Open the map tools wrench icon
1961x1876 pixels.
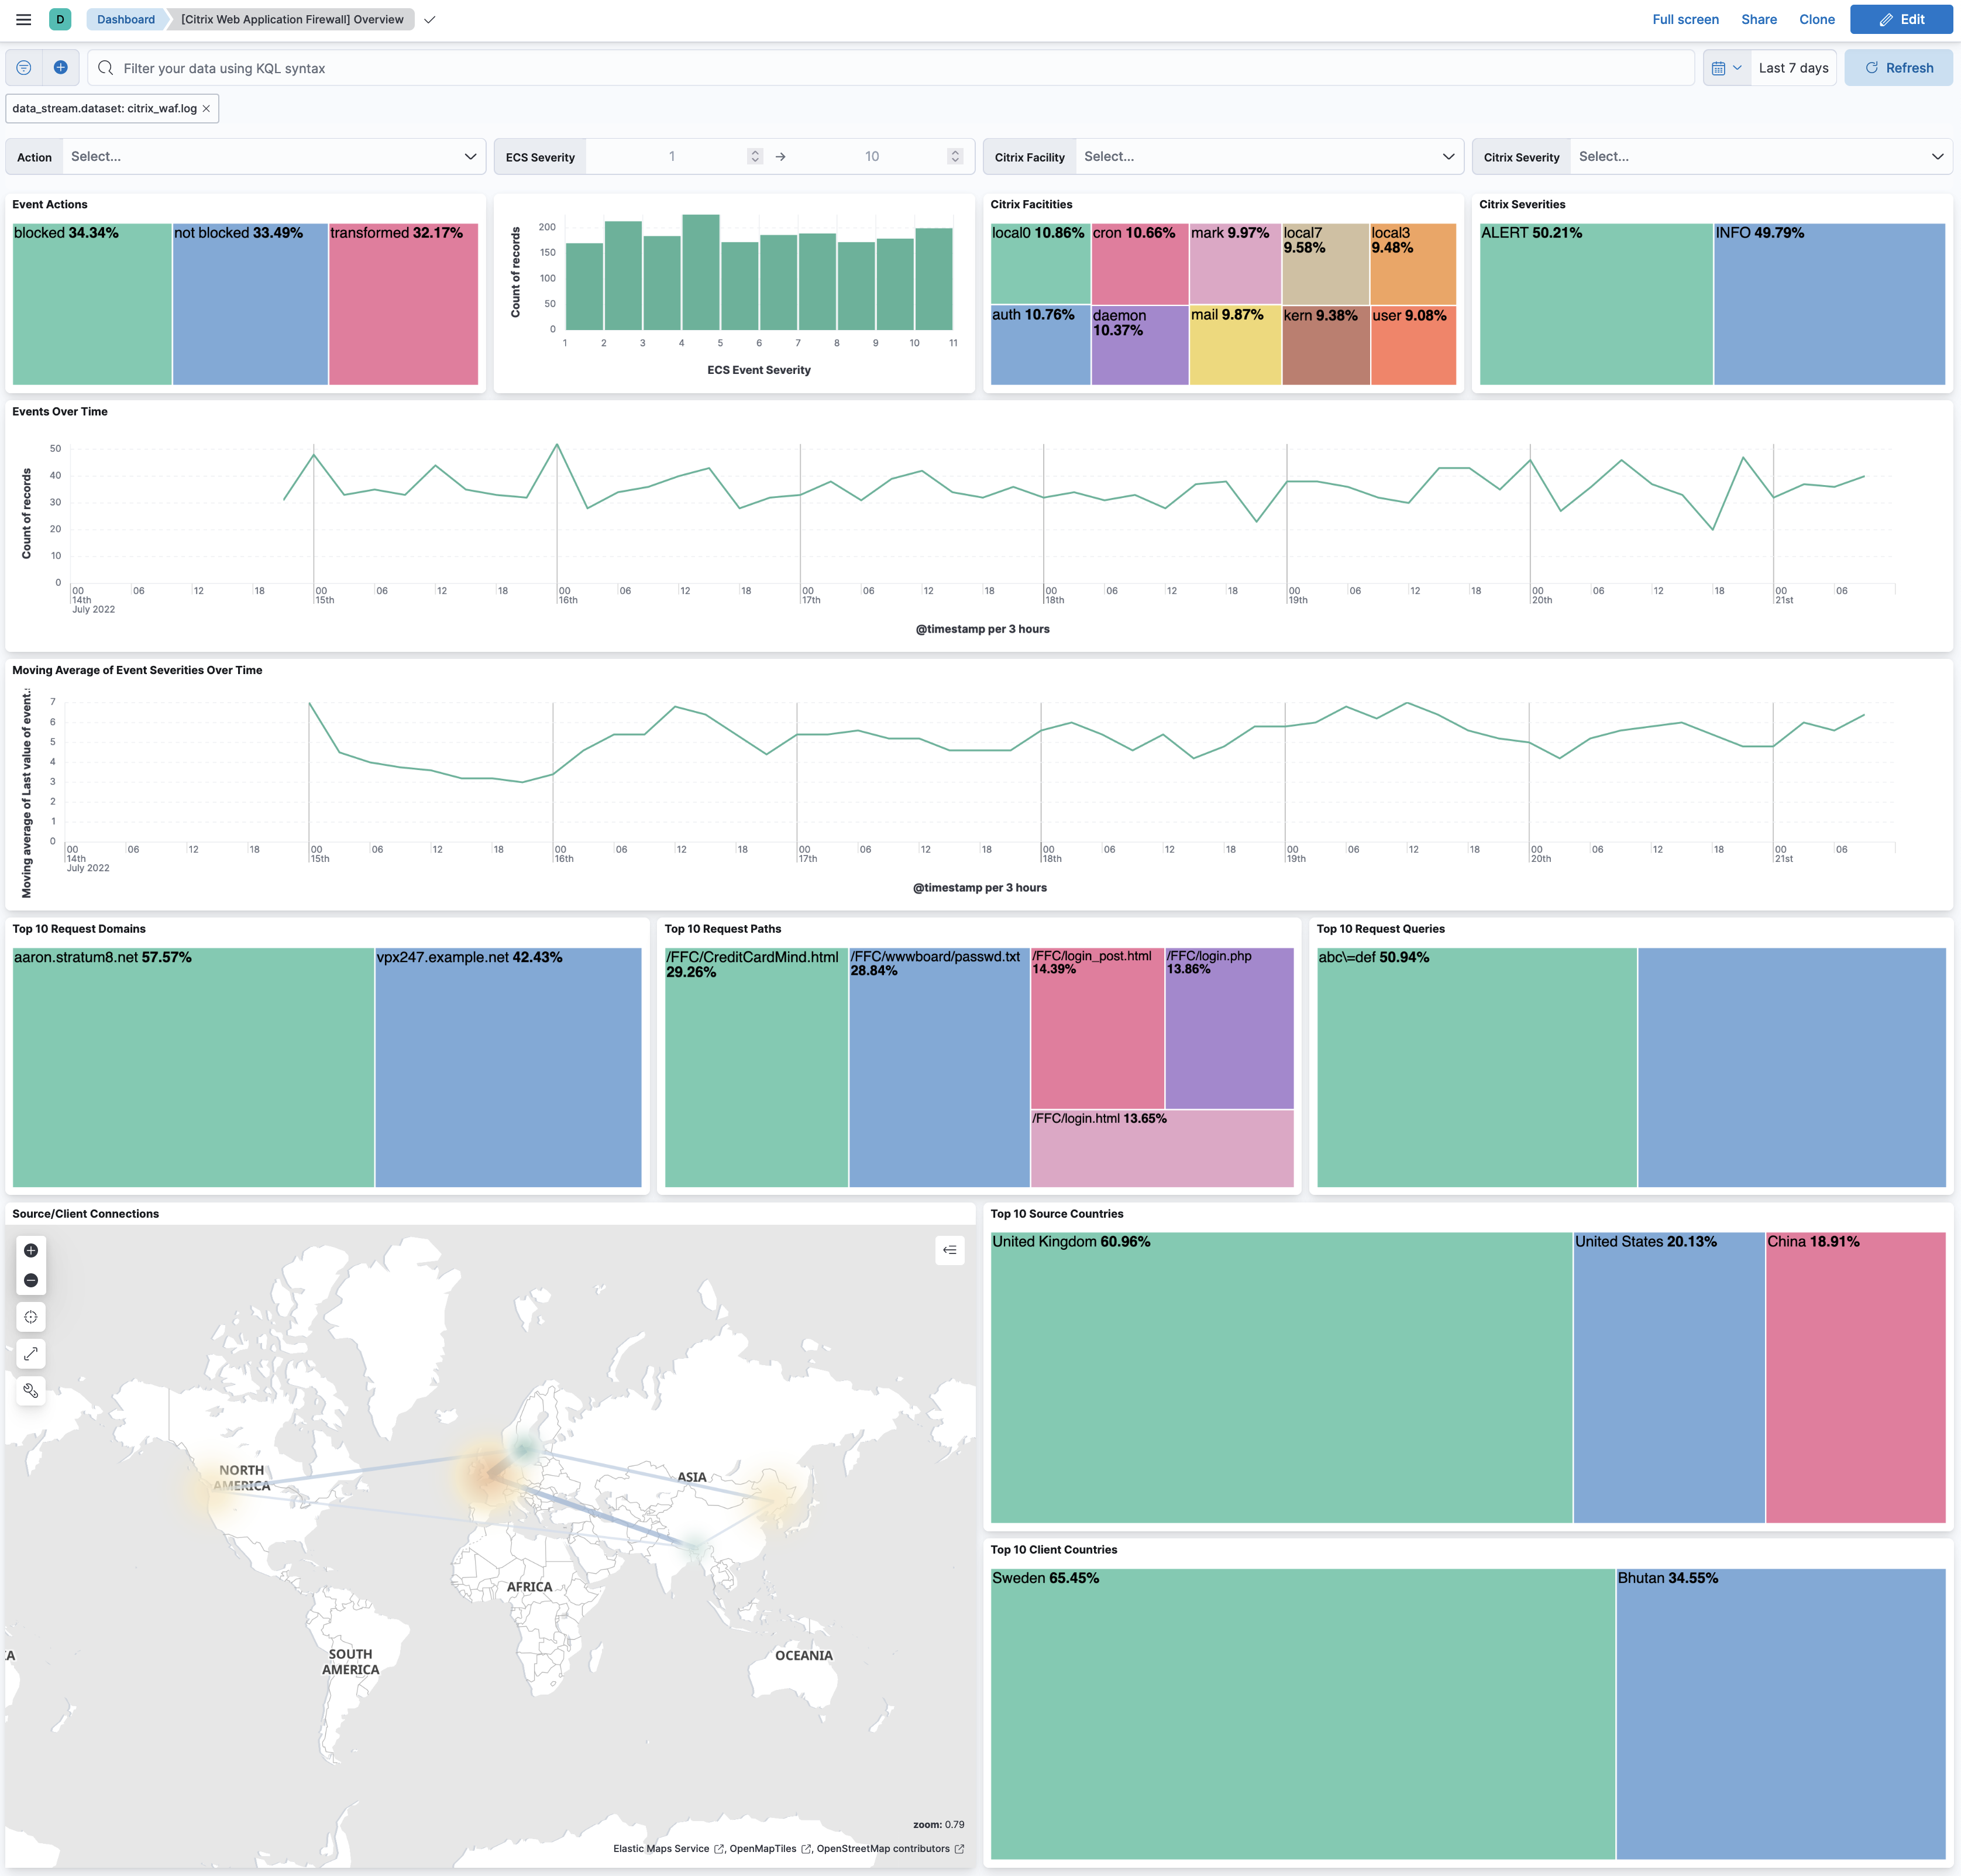pos(31,1390)
